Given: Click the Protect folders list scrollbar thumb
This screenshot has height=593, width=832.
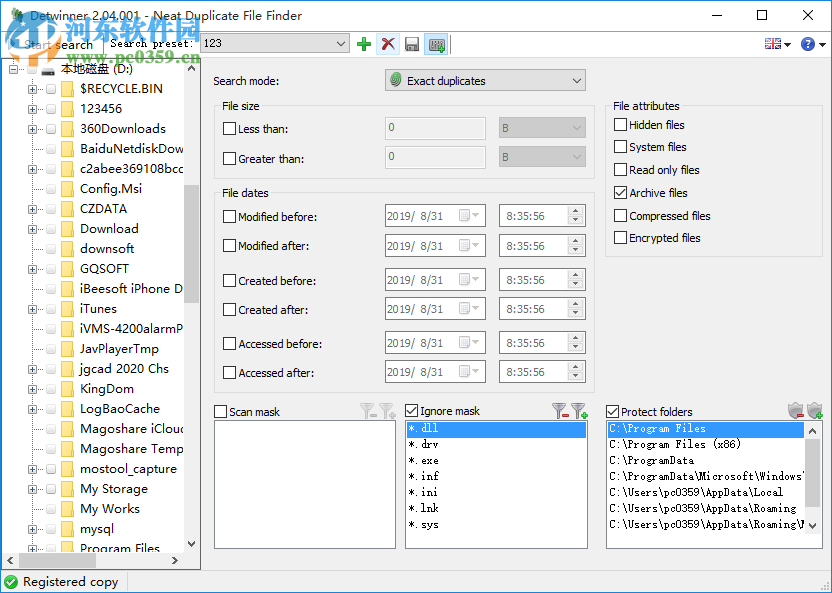Looking at the screenshot, I should tap(812, 475).
